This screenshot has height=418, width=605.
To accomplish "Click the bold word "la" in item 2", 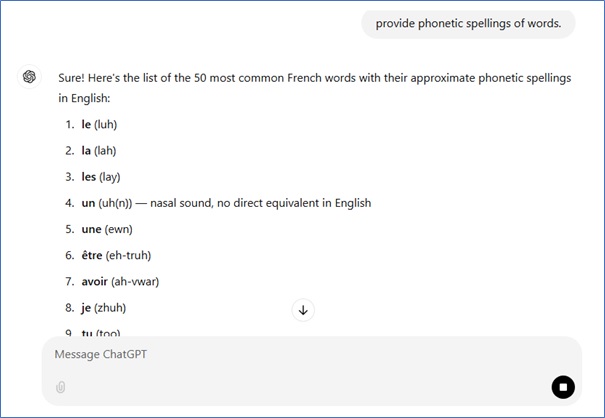I will click(86, 150).
